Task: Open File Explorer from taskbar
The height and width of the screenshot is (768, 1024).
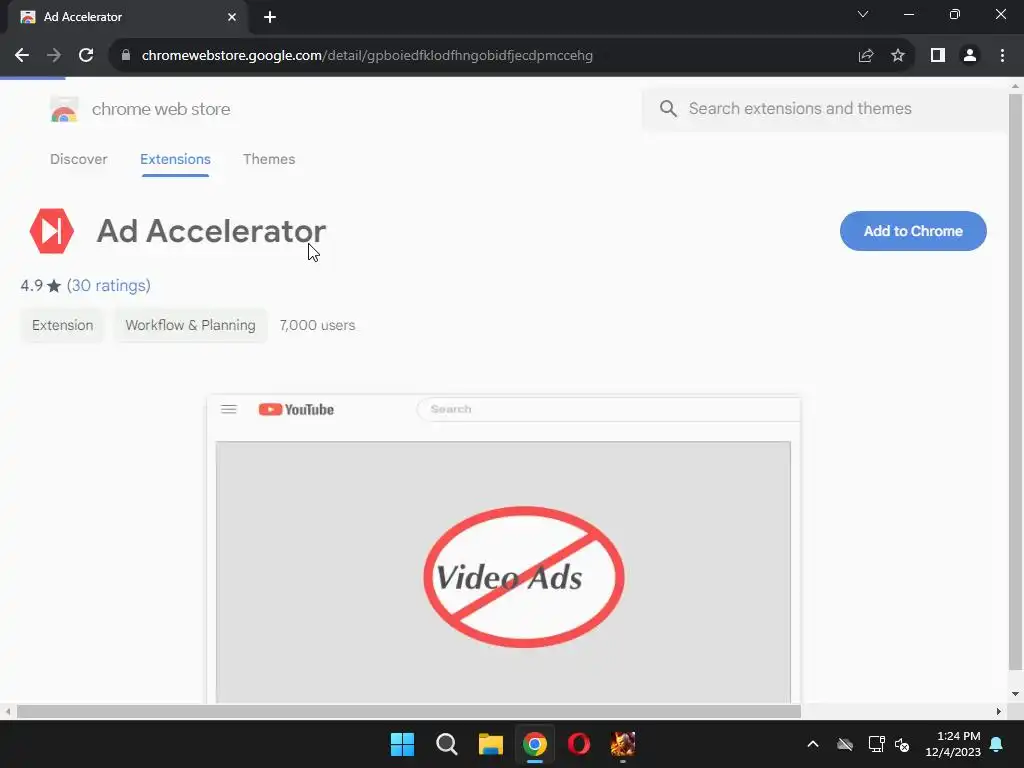Action: (x=490, y=744)
